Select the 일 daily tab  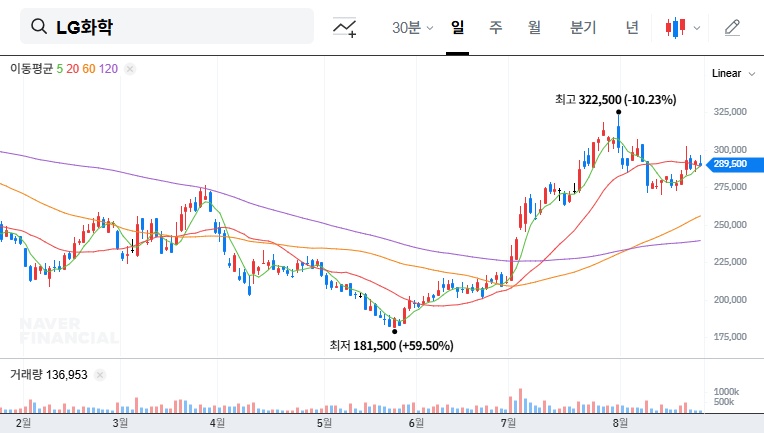(457, 27)
